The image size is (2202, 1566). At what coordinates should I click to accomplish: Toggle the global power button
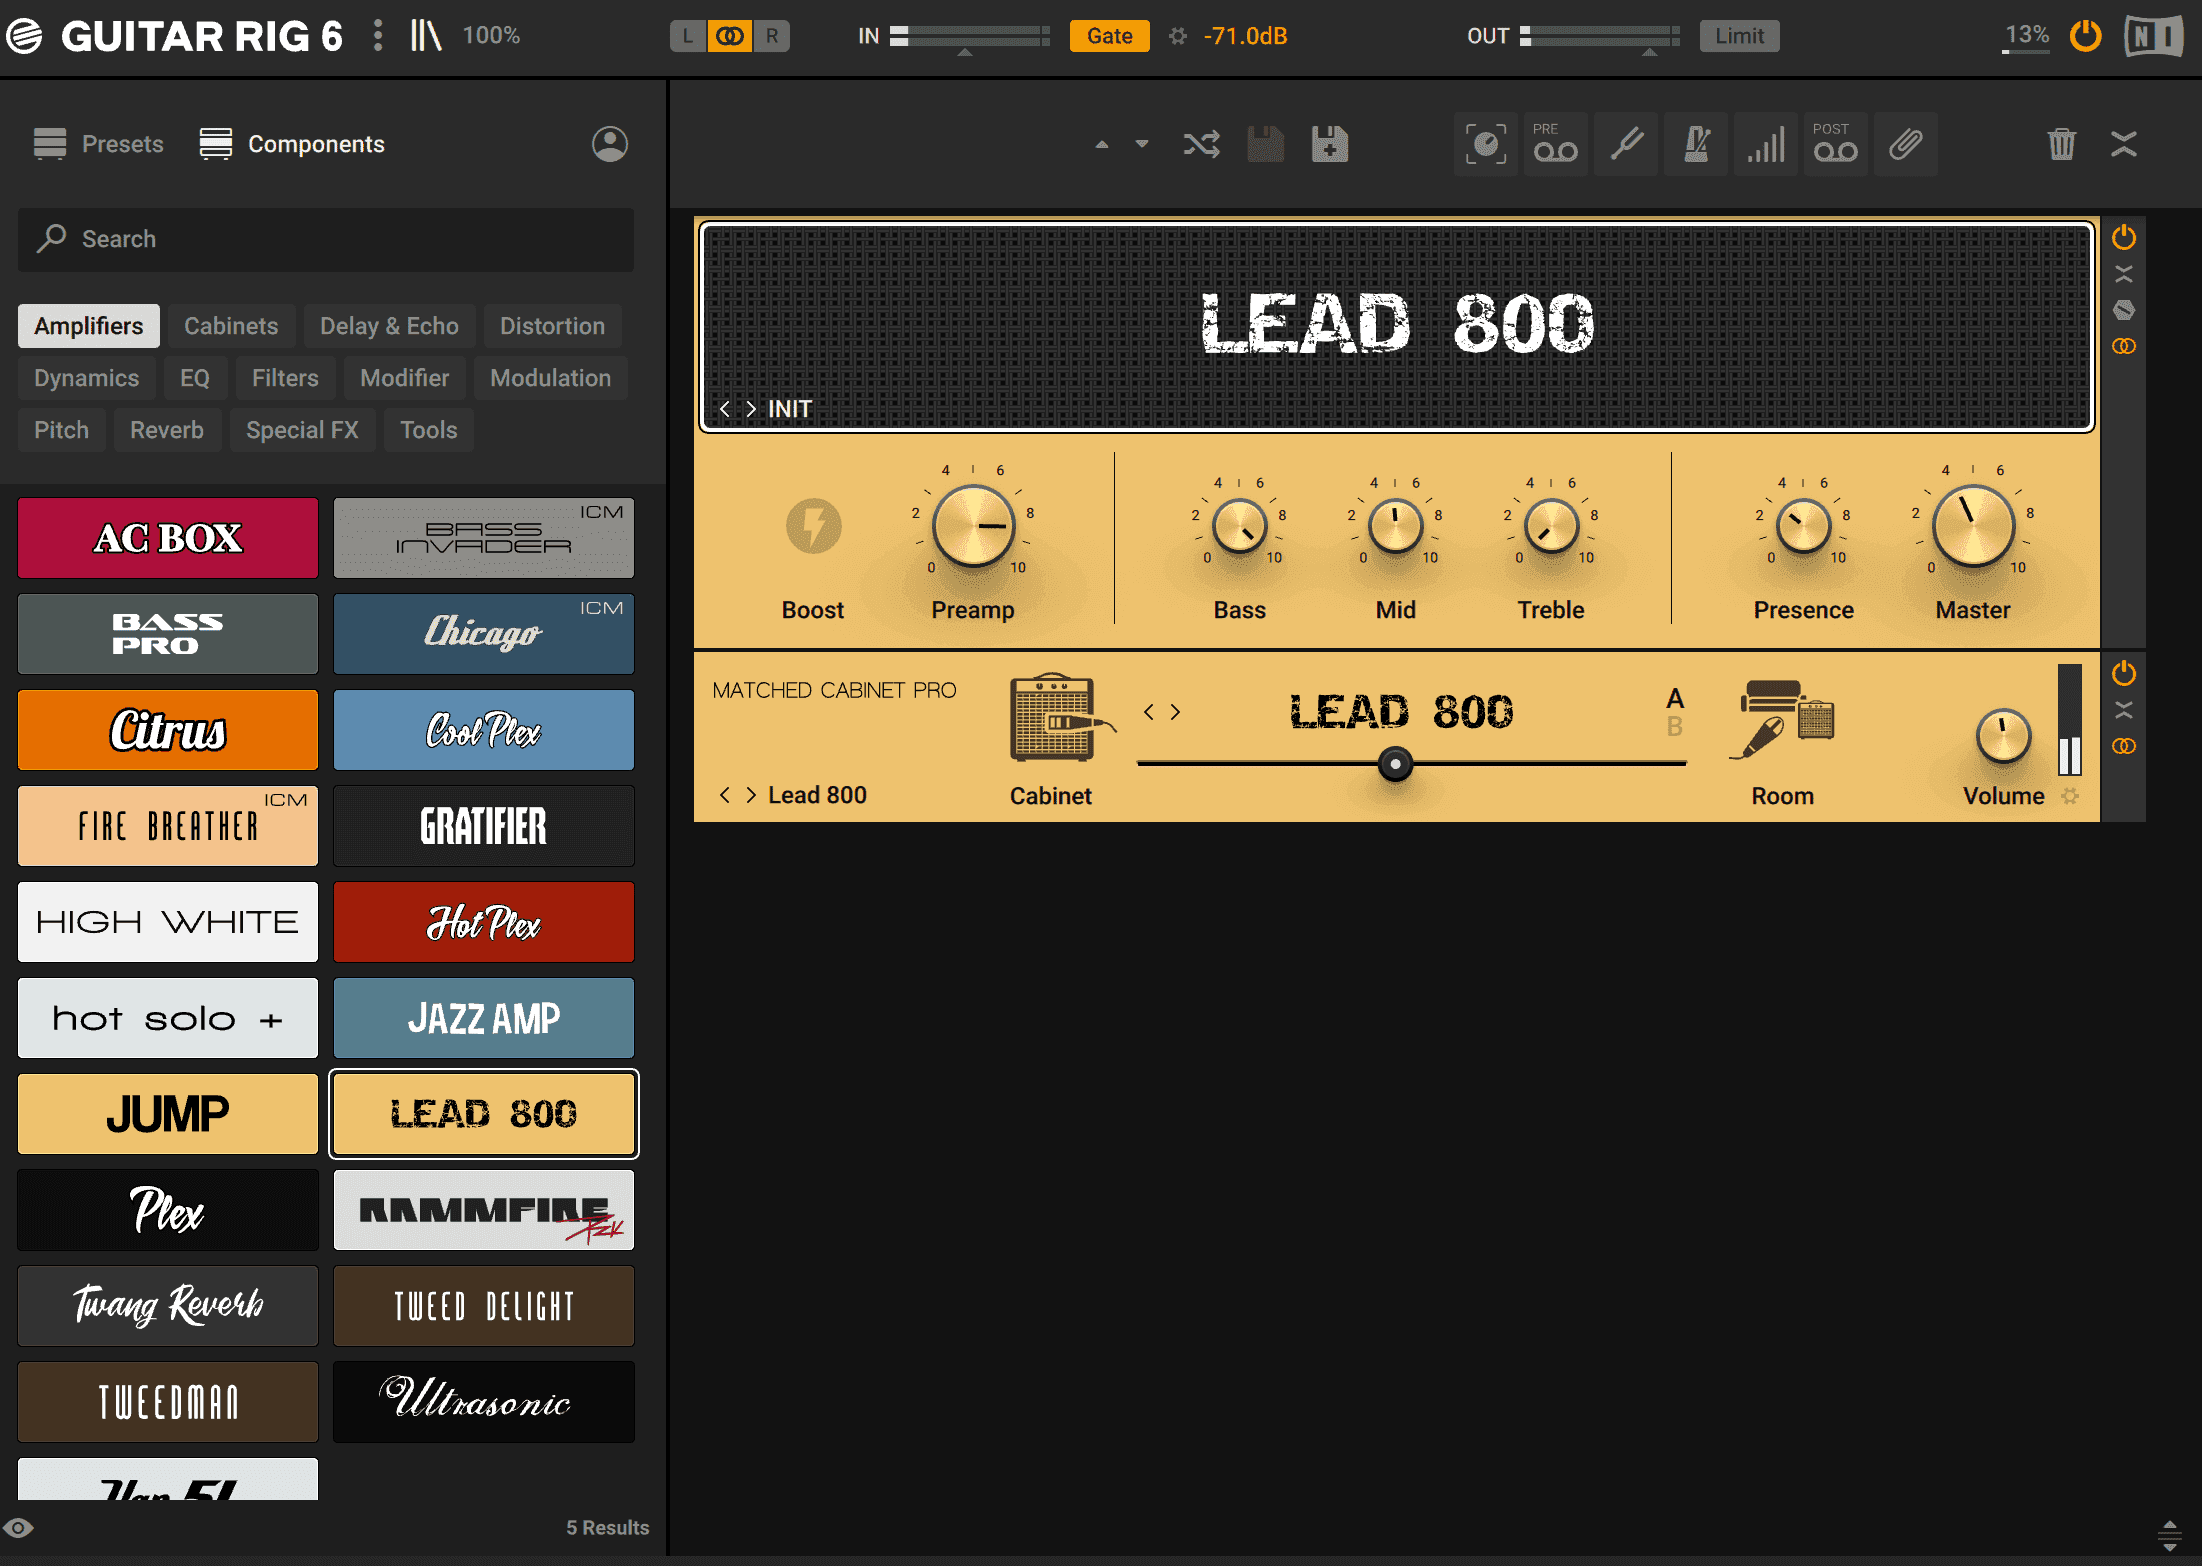click(x=2086, y=36)
